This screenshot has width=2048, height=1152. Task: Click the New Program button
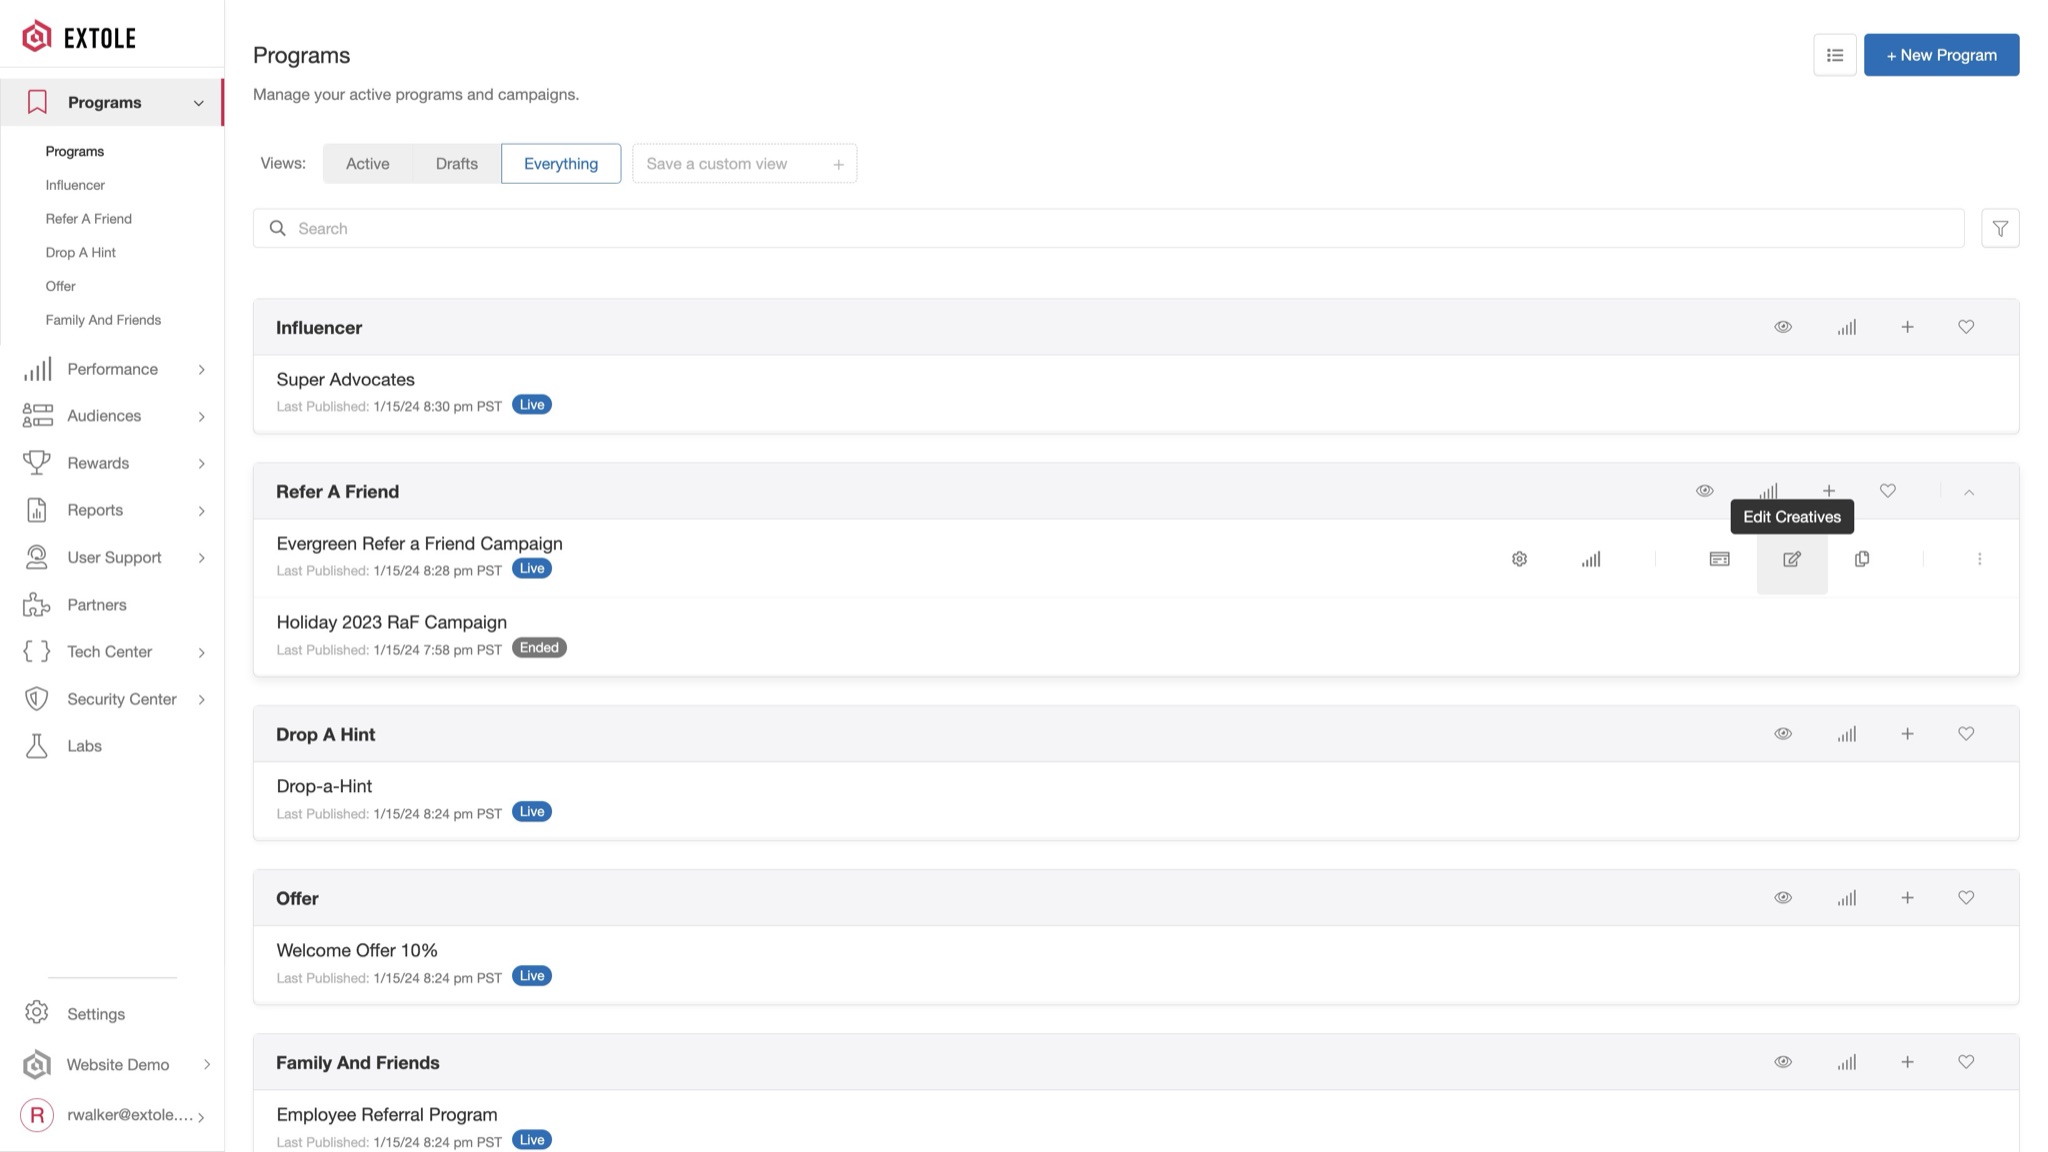(x=1941, y=55)
